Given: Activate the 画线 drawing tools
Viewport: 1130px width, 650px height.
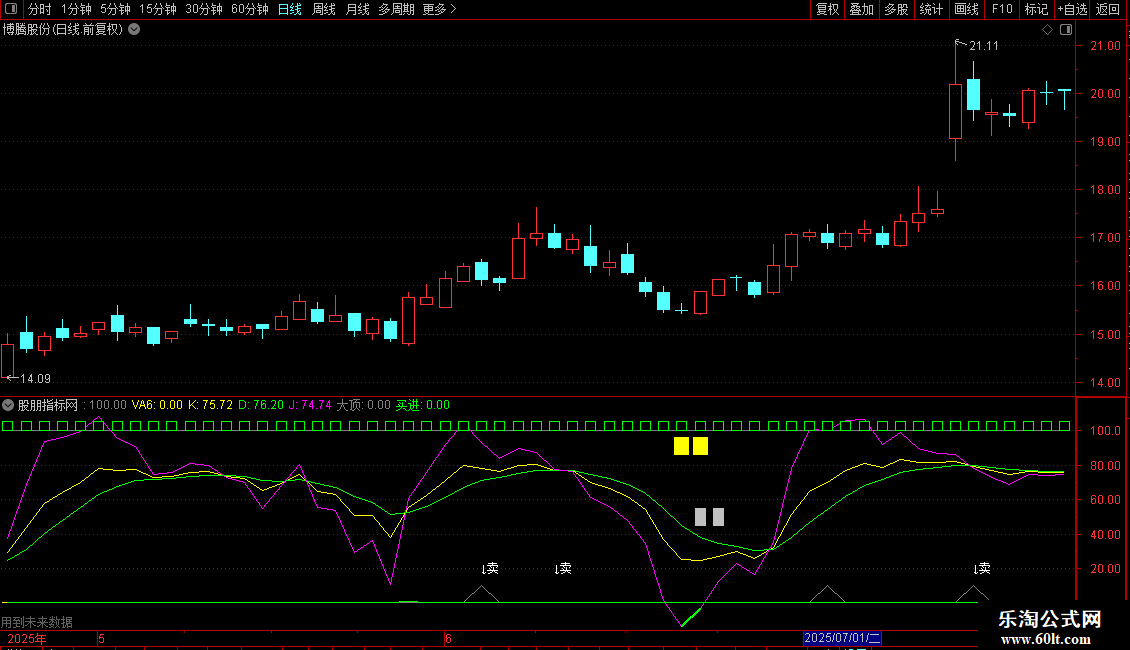Looking at the screenshot, I should pyautogui.click(x=966, y=9).
